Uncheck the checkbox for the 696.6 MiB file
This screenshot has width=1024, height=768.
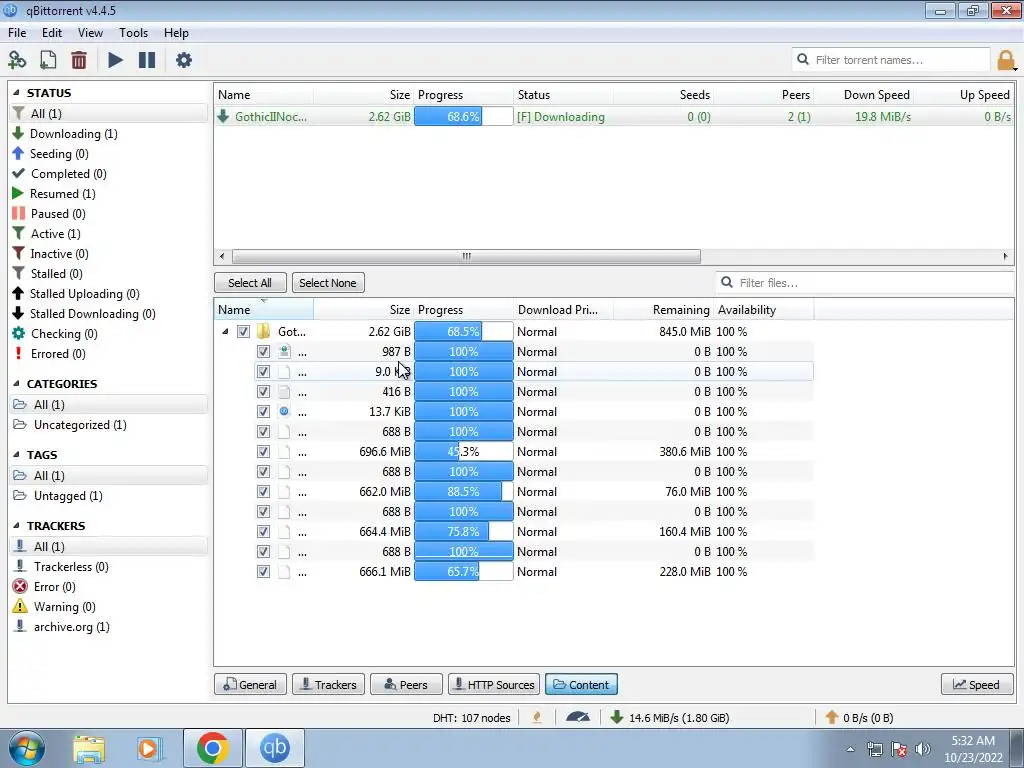pos(263,452)
